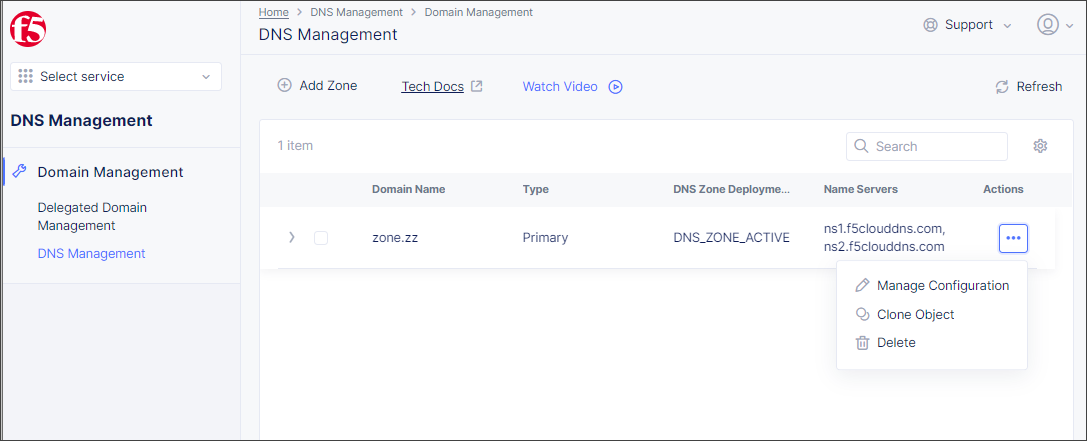This screenshot has height=441, width=1087.
Task: Open table settings gear icon
Action: [1040, 146]
